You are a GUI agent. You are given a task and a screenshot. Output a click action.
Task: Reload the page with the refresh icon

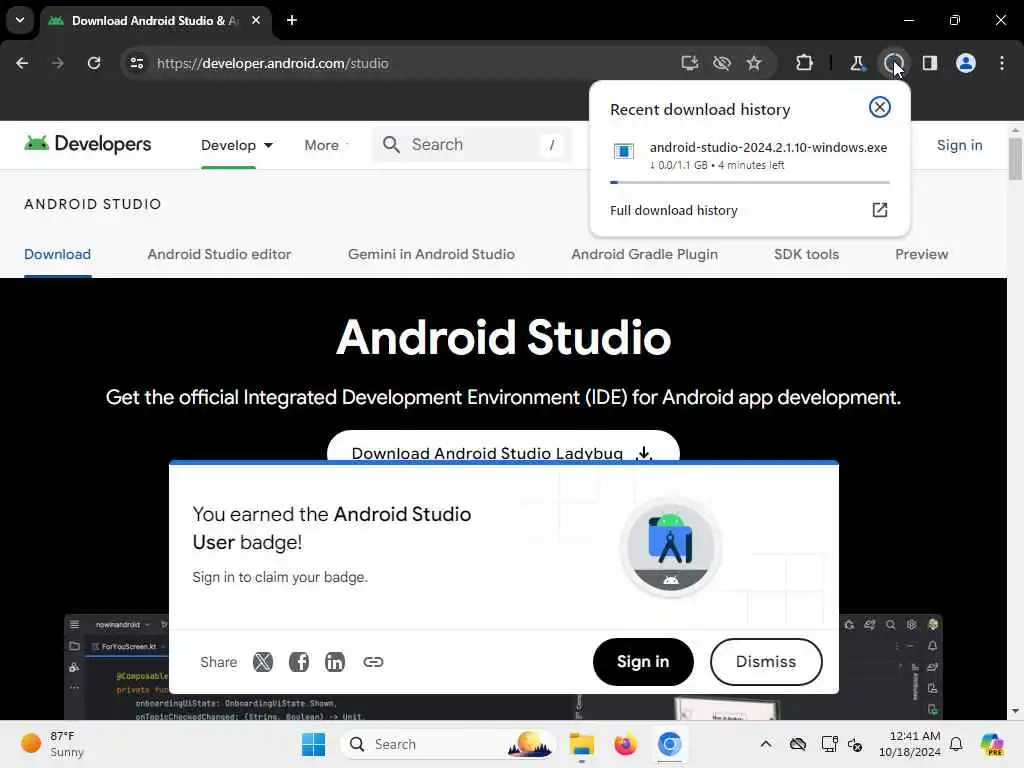(94, 63)
